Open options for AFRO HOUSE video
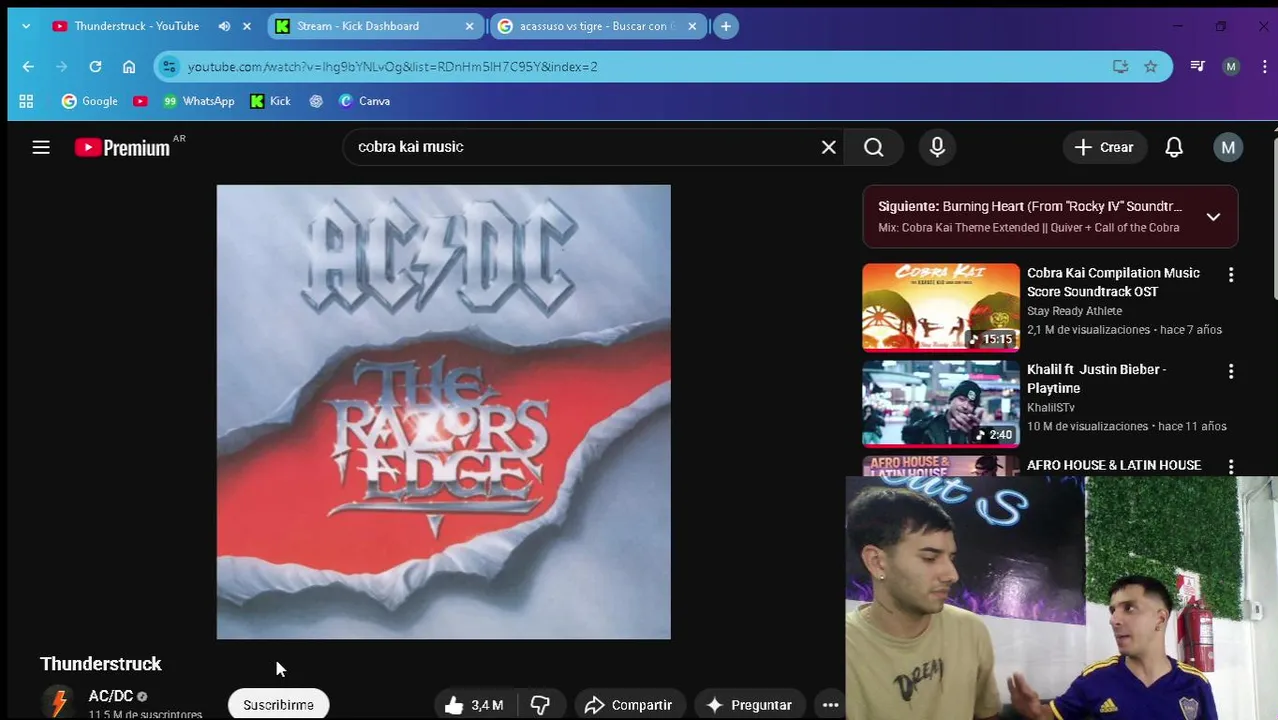The width and height of the screenshot is (1278, 720). pos(1231,467)
